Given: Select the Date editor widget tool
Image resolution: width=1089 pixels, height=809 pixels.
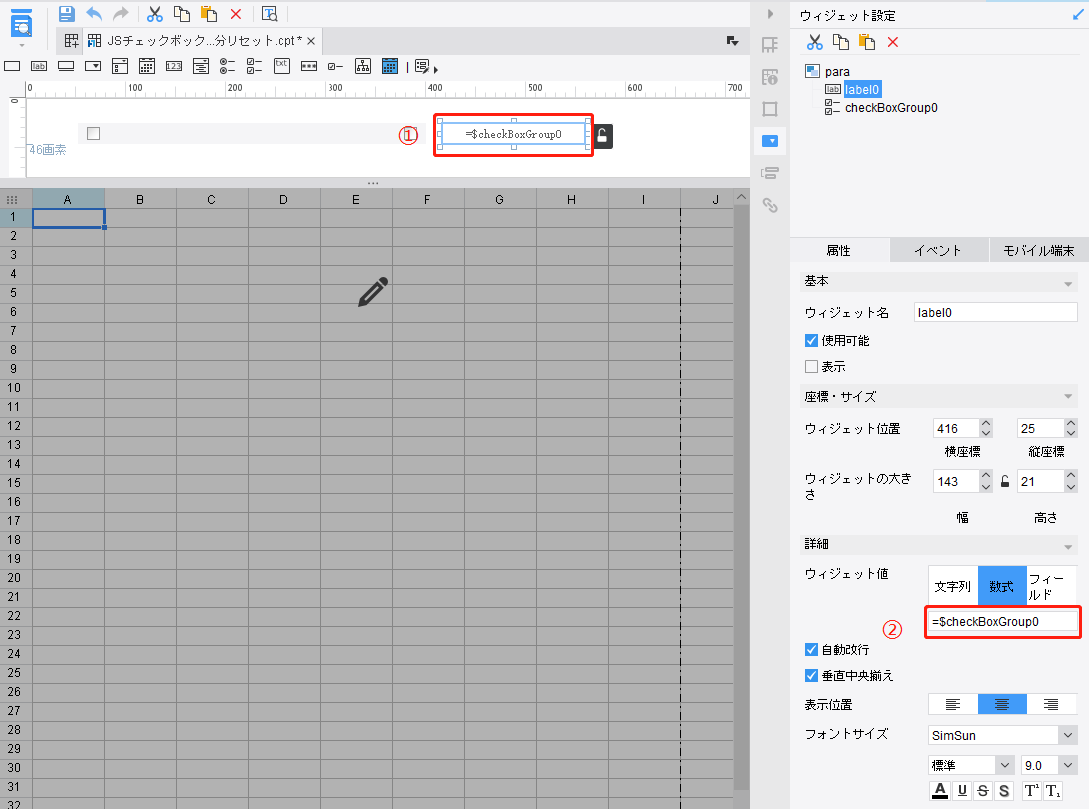Looking at the screenshot, I should point(148,66).
